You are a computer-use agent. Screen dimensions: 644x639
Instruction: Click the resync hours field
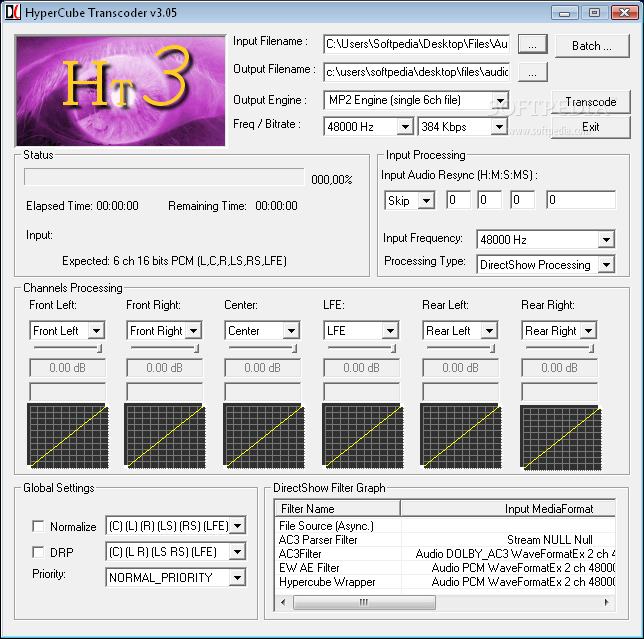(458, 200)
